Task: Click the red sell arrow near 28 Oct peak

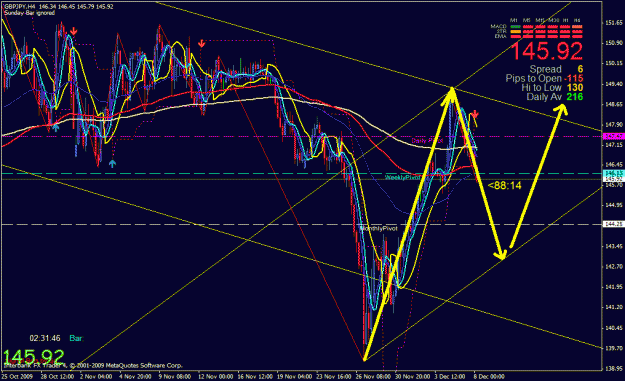Action: tap(74, 31)
